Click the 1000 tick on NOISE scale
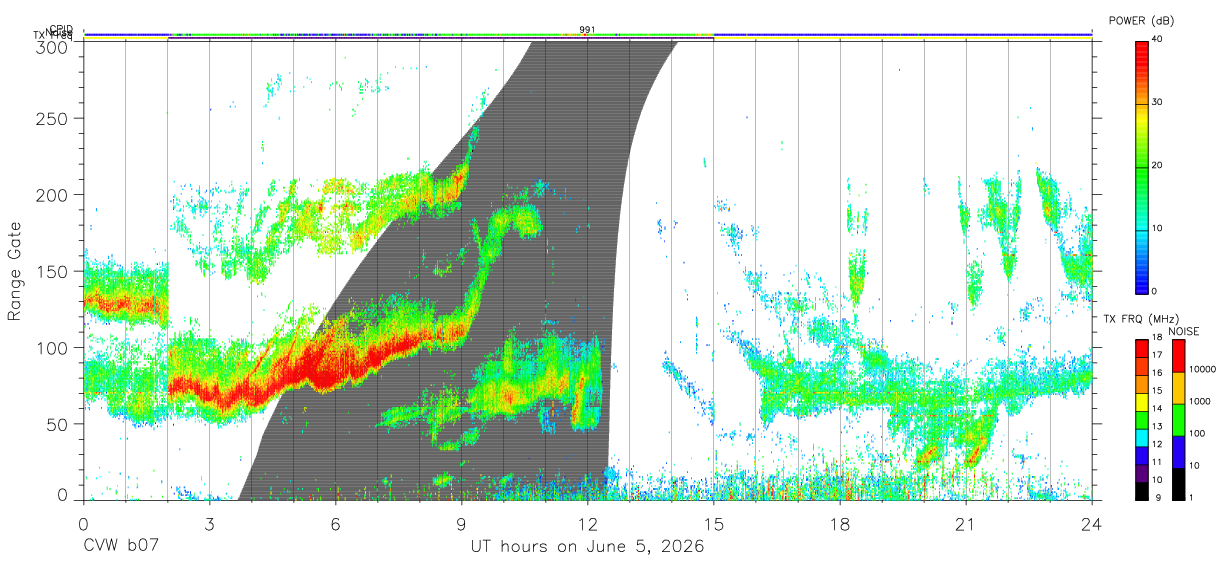This screenshot has height=567, width=1228. [x=1199, y=401]
